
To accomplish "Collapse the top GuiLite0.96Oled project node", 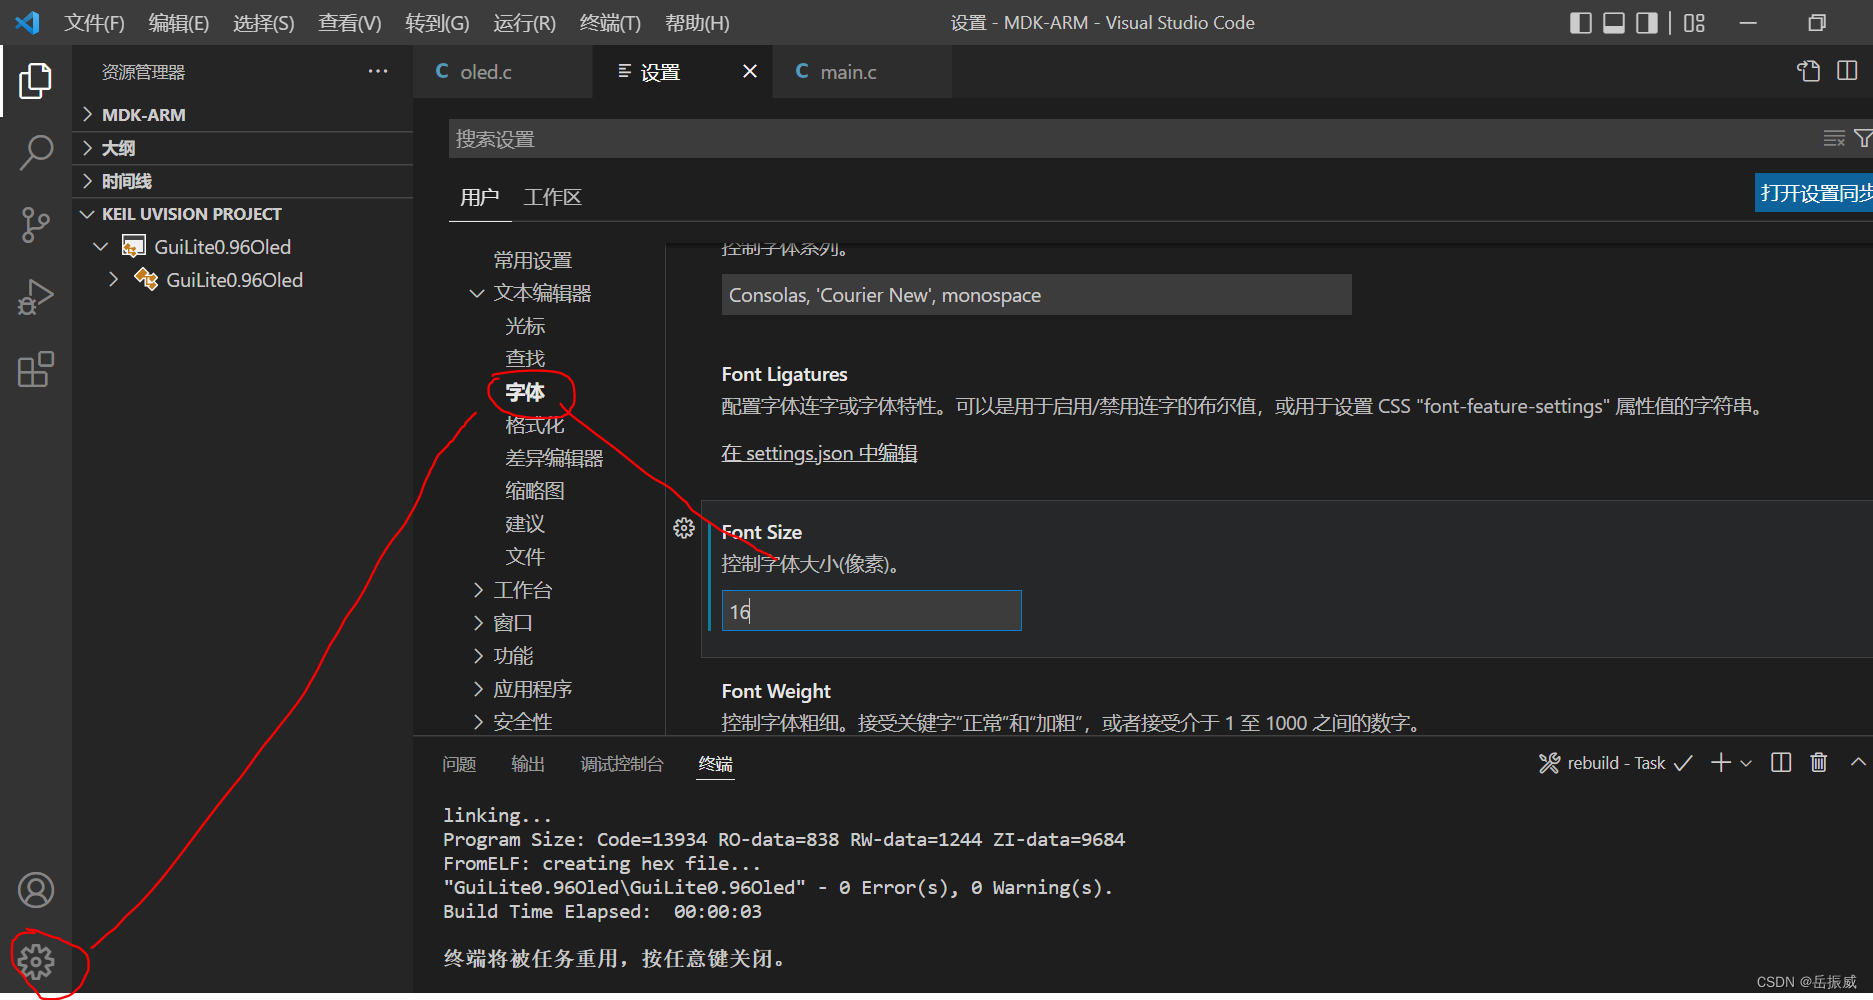I will point(101,247).
